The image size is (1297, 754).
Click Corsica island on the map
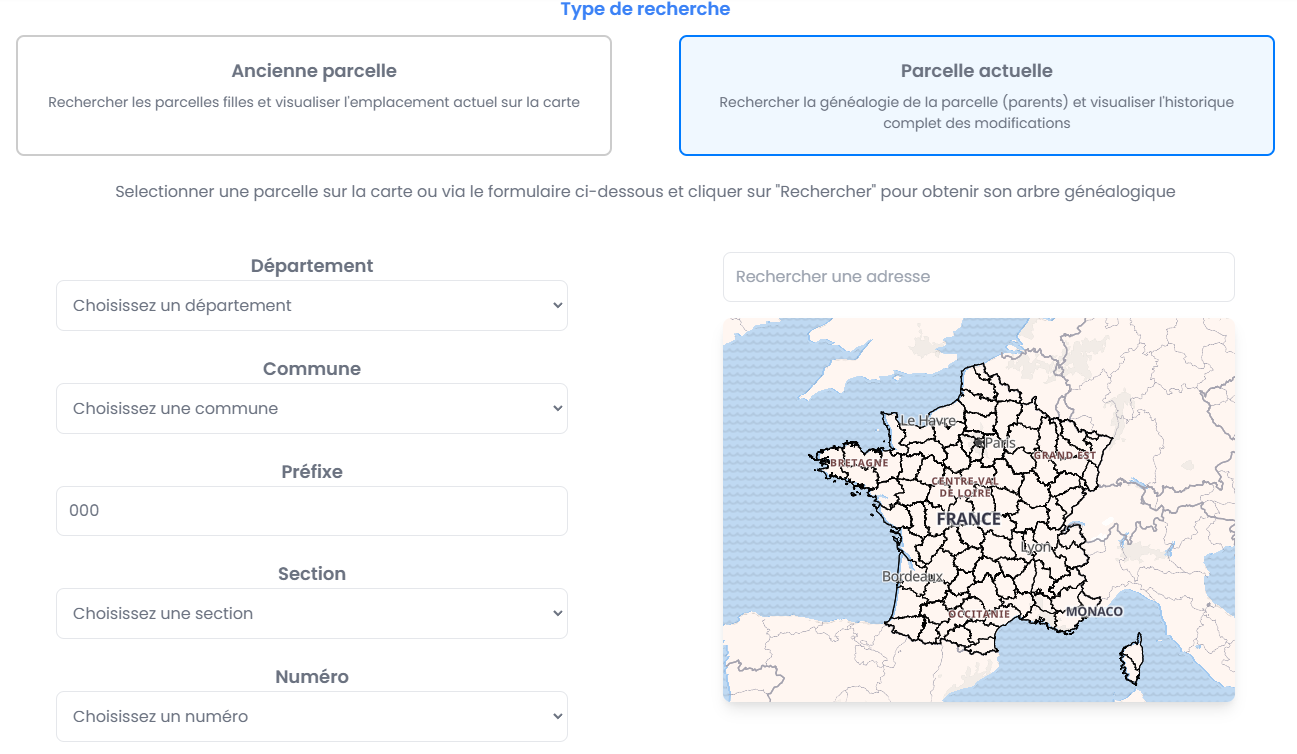pyautogui.click(x=1130, y=658)
